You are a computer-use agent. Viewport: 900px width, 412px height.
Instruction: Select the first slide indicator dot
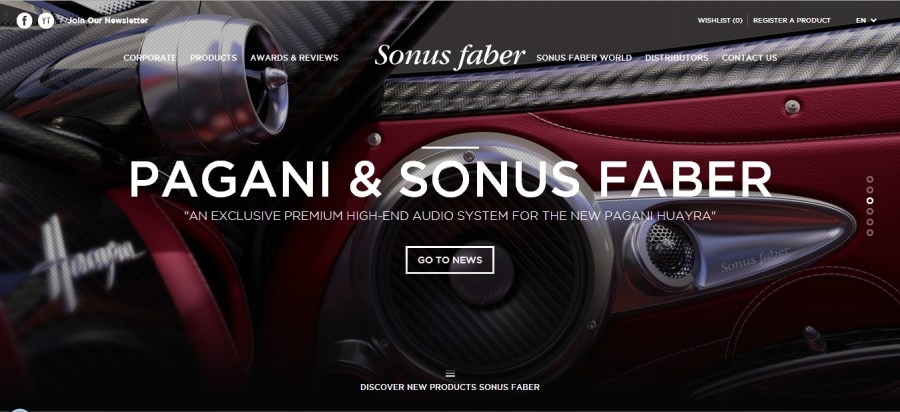pos(870,179)
